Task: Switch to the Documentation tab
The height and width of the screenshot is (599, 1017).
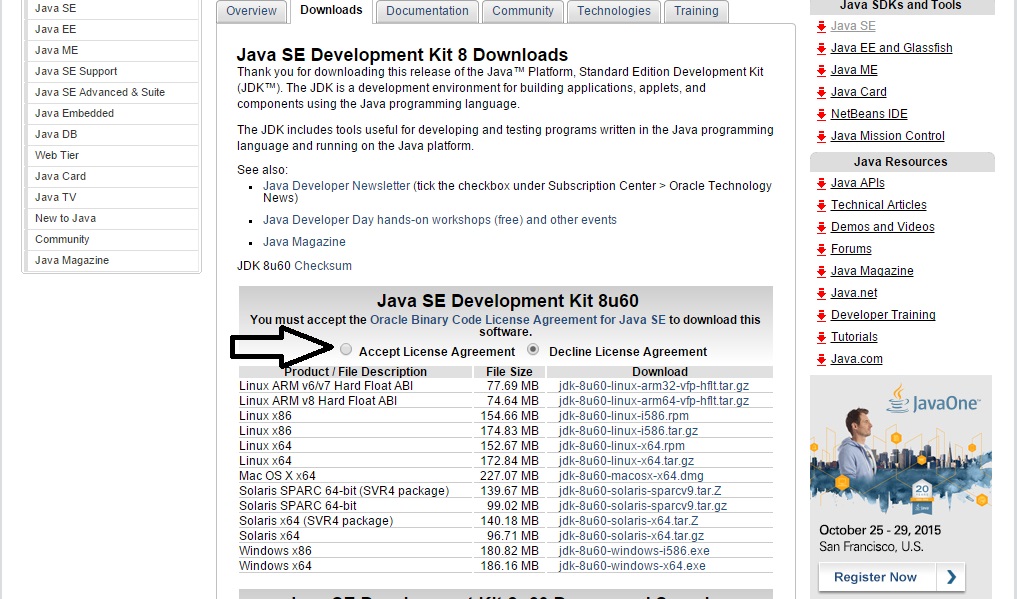Action: click(x=426, y=11)
